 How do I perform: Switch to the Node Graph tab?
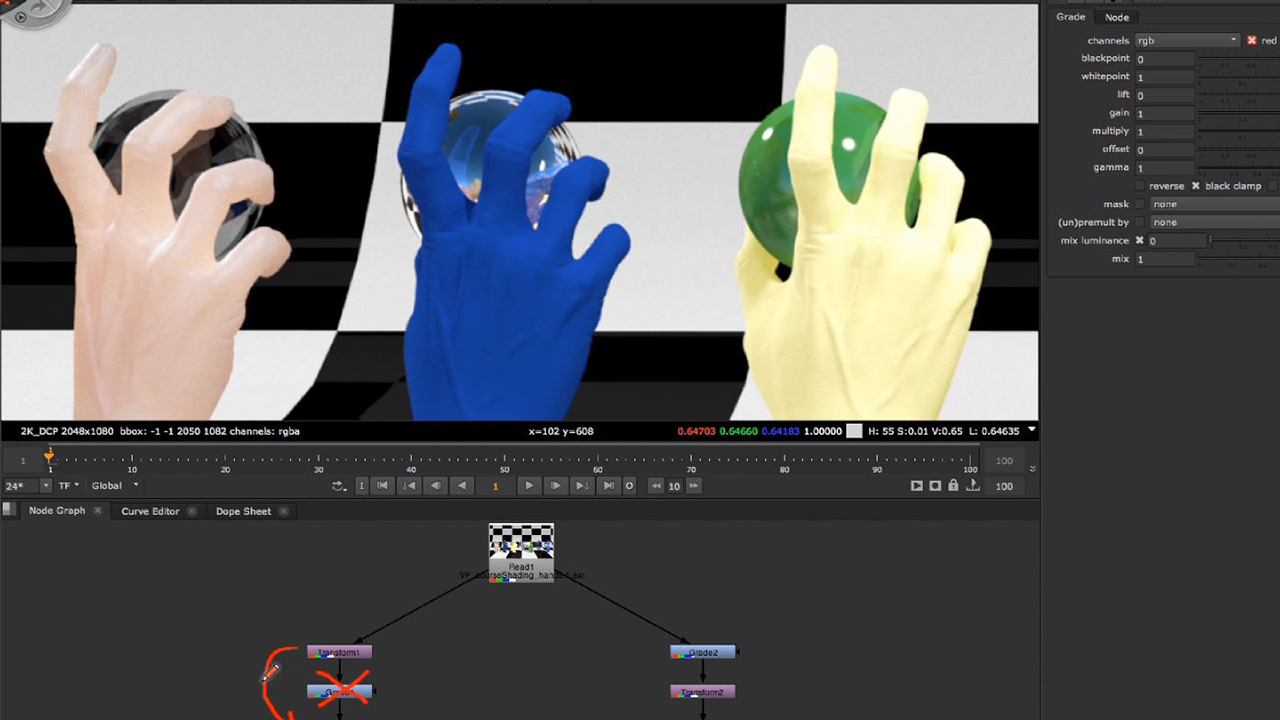coord(57,511)
